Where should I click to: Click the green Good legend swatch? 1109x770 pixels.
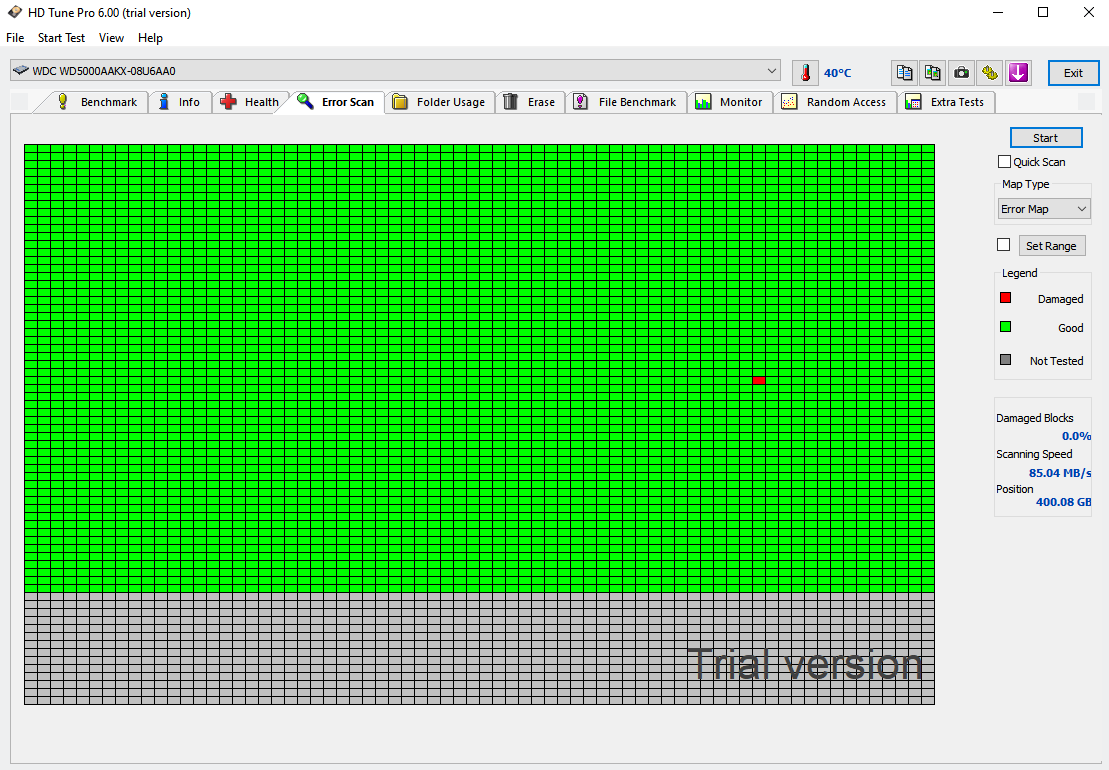[x=1005, y=327]
